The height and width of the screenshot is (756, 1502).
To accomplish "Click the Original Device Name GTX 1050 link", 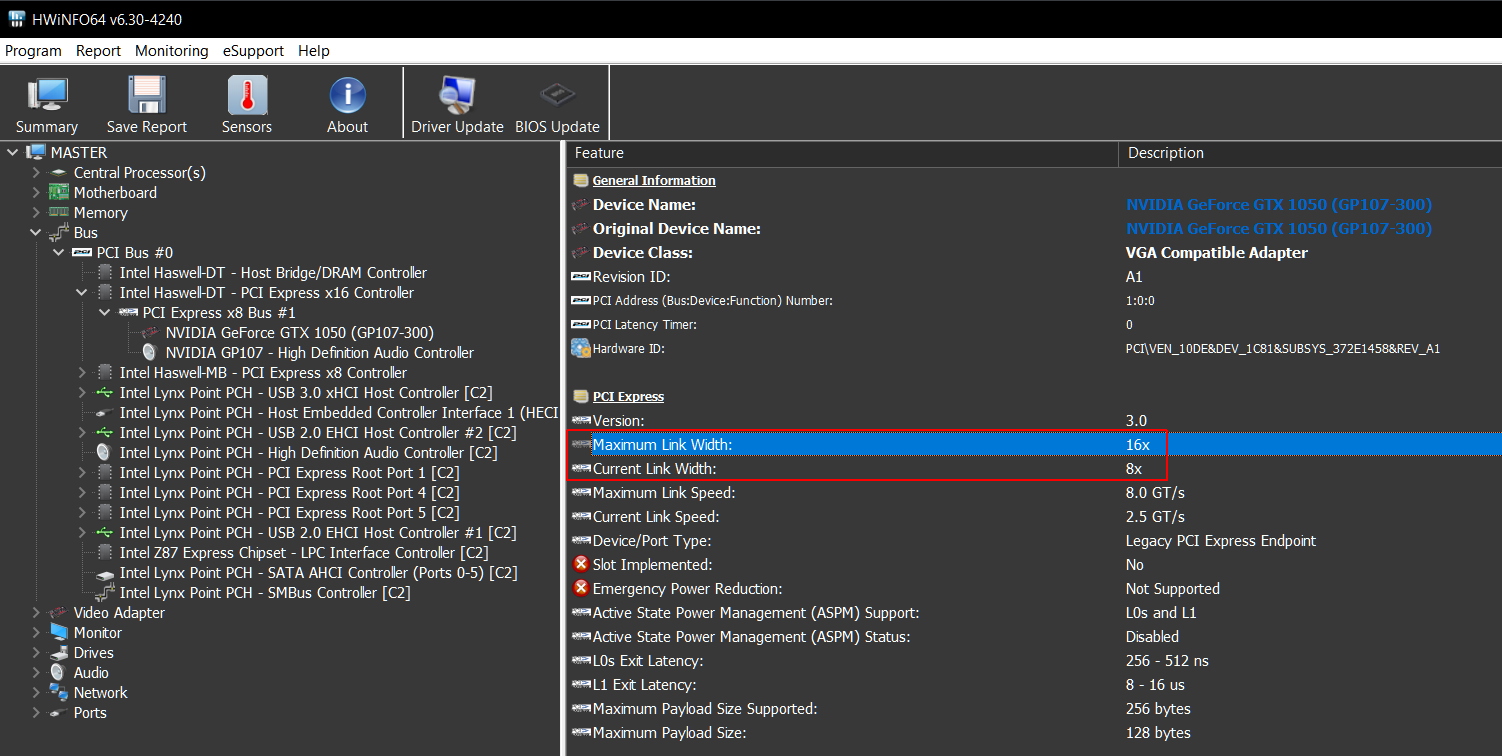I will (1279, 228).
